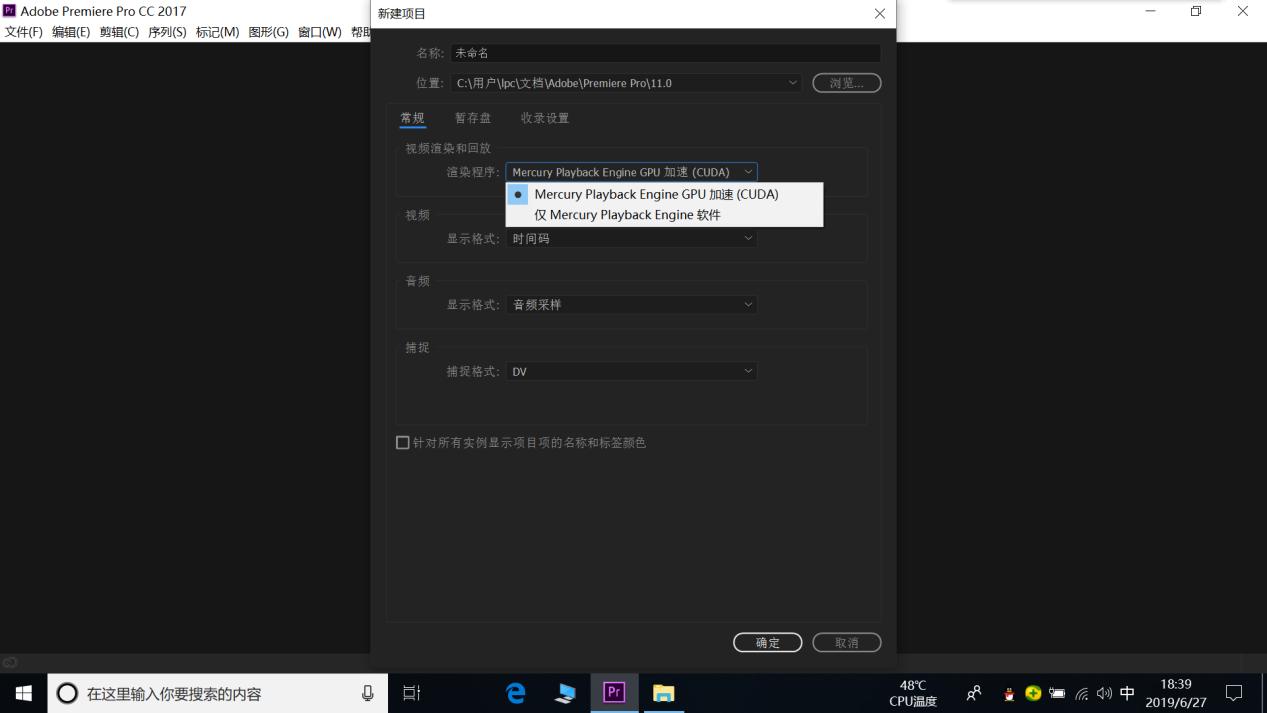This screenshot has width=1267, height=713.
Task: Open the 文件(F) menu
Action: [x=22, y=31]
